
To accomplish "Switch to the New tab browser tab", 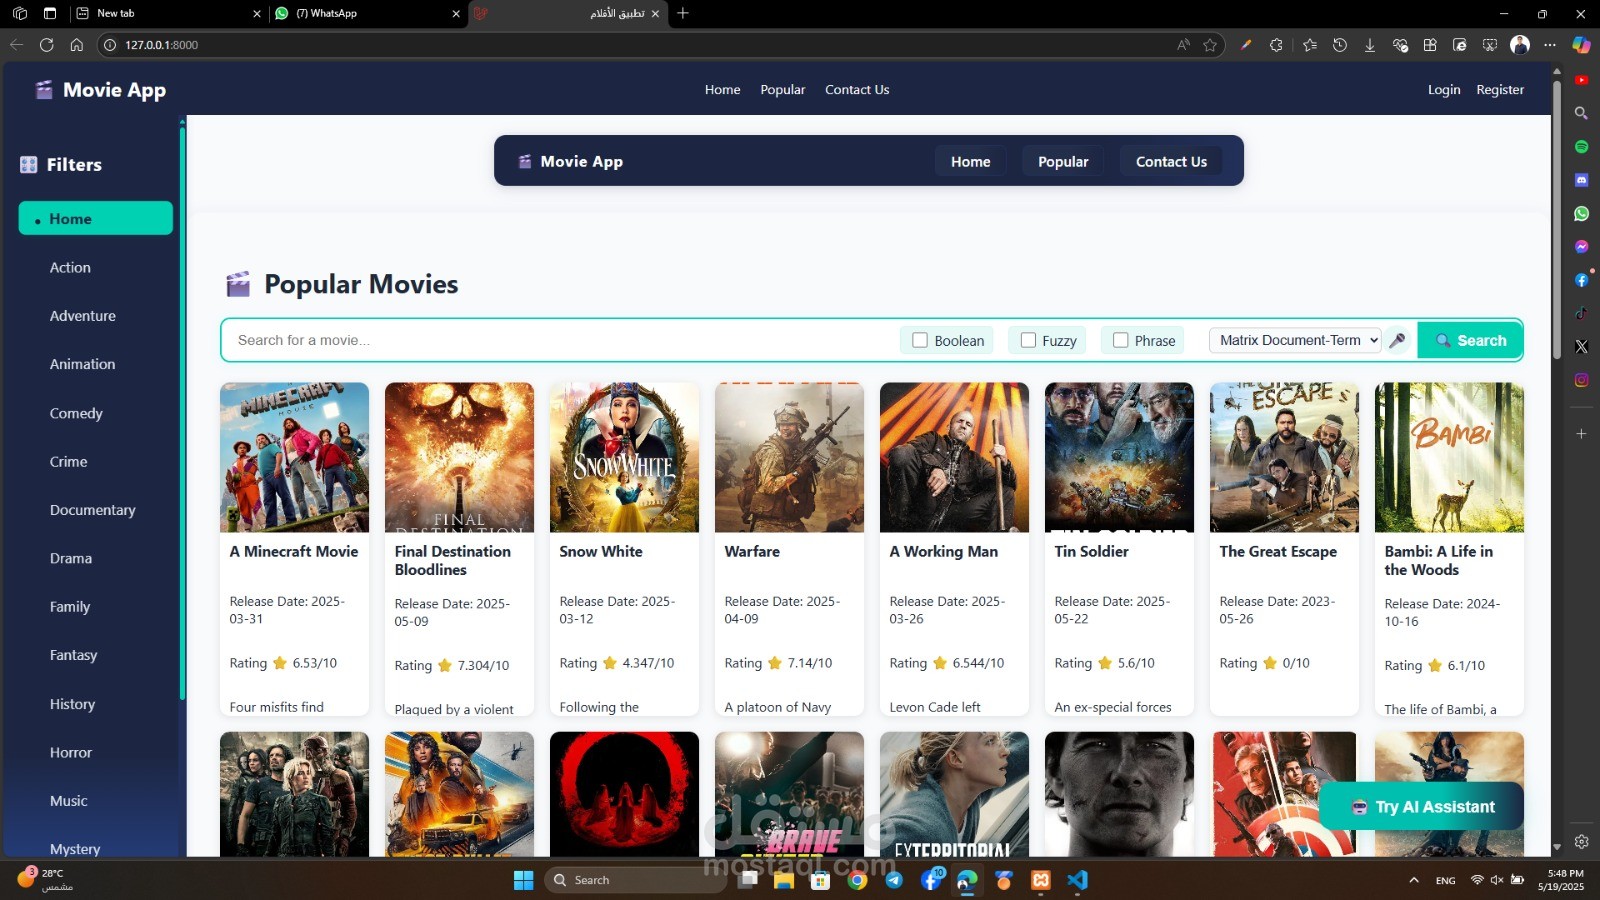I will coord(170,13).
